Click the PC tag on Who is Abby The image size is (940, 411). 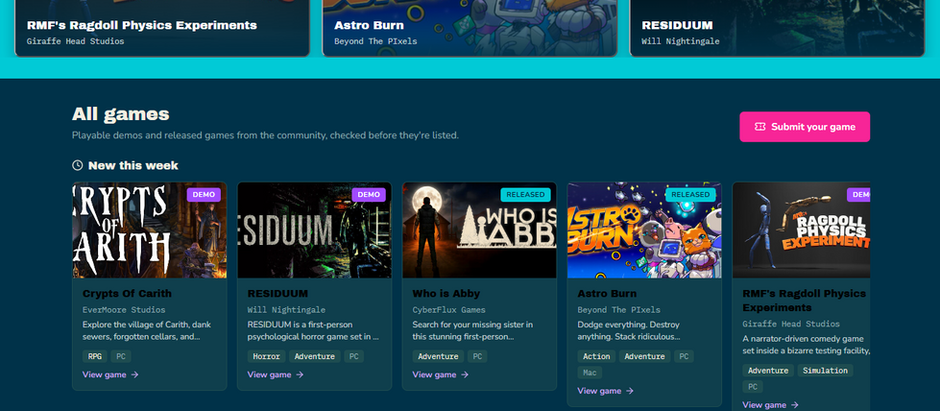477,356
